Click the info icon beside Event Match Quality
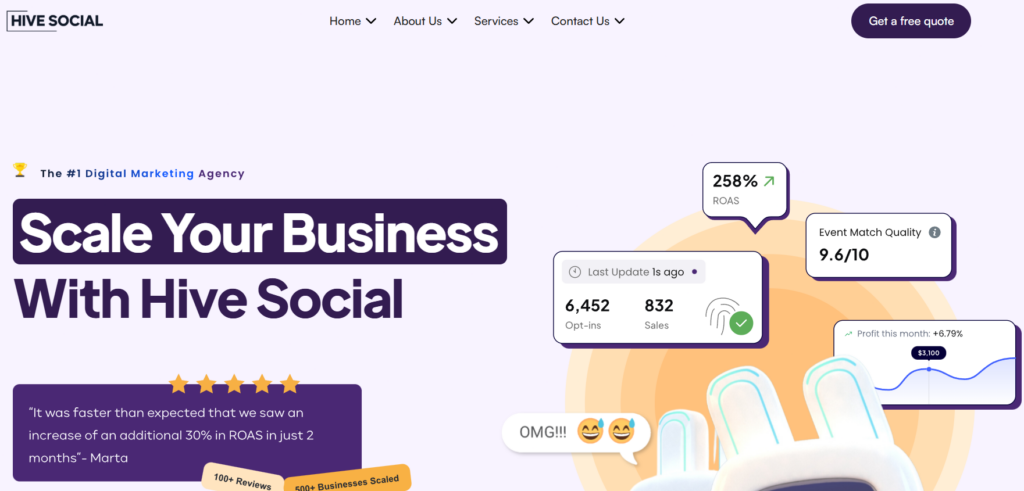This screenshot has width=1024, height=491. point(935,232)
